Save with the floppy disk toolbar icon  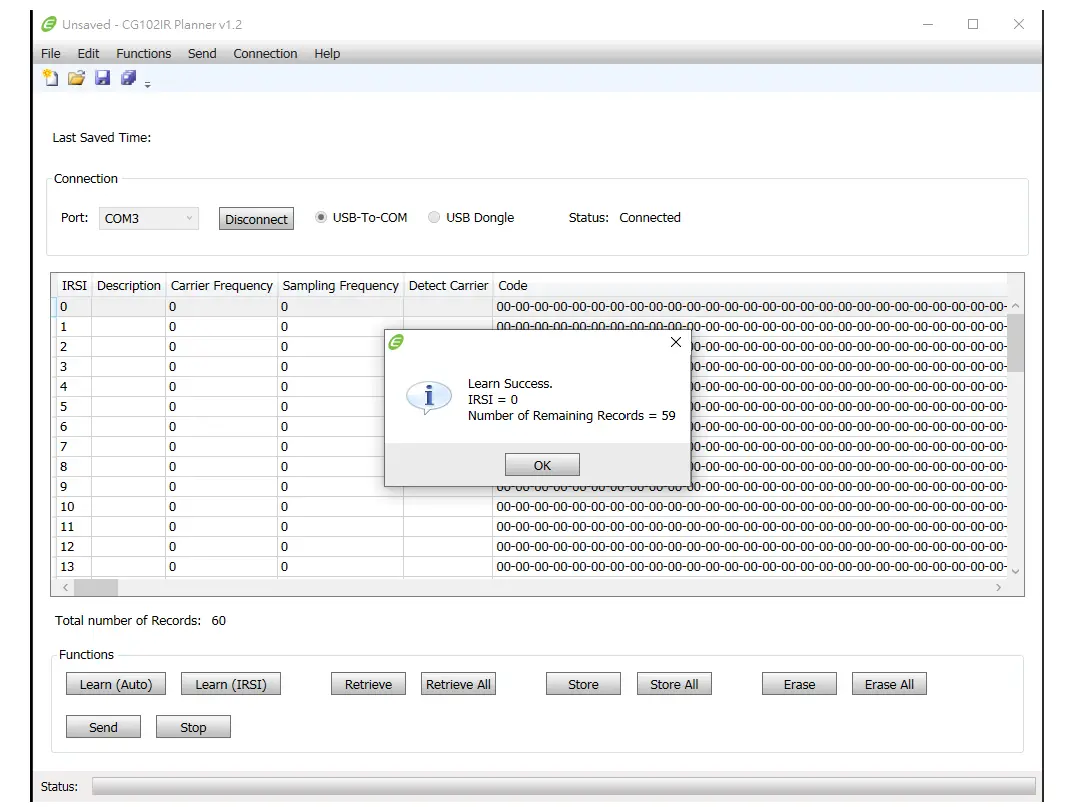point(102,78)
